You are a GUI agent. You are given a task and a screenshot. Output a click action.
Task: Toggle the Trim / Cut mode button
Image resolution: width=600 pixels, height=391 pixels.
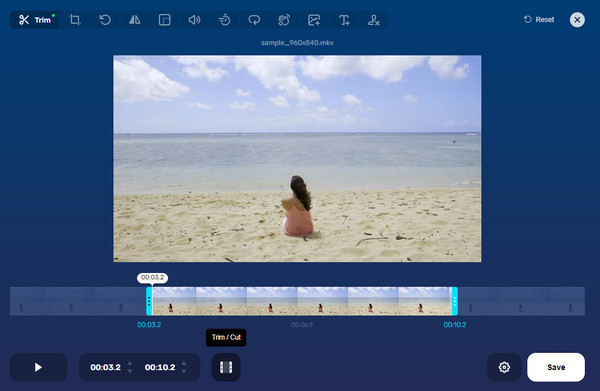click(226, 367)
